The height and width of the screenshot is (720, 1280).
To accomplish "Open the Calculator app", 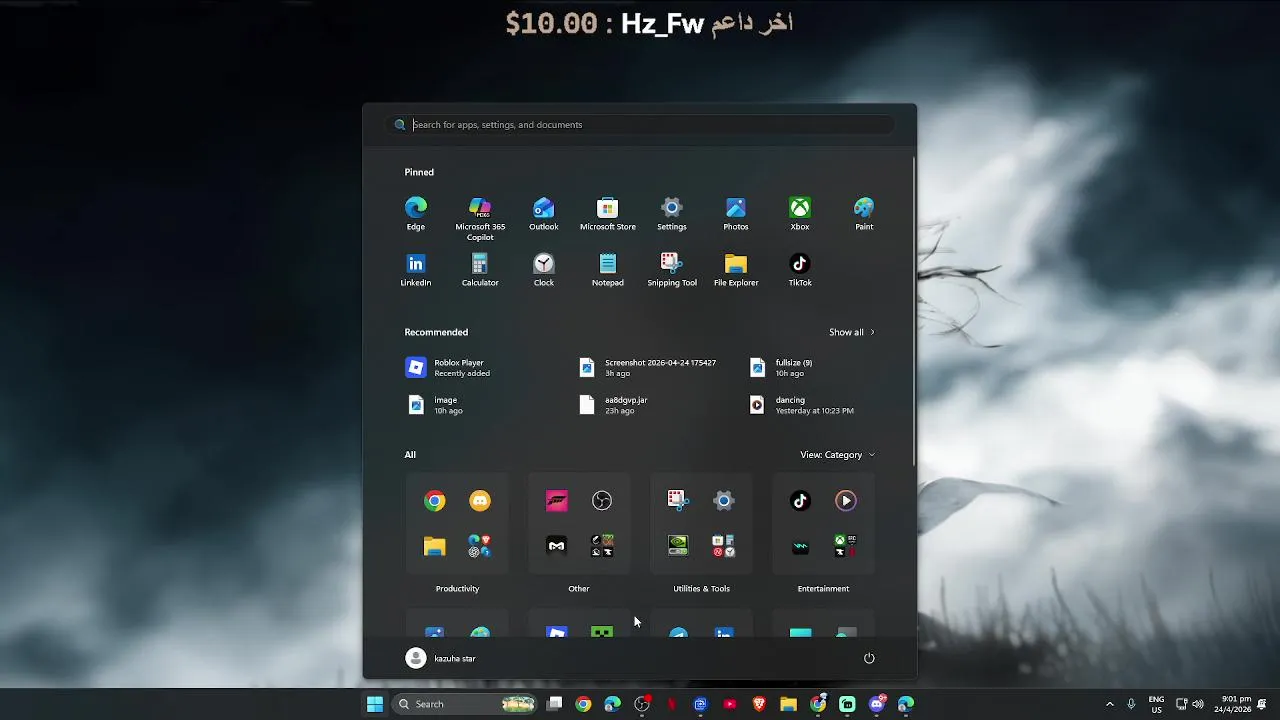I will coord(480,270).
